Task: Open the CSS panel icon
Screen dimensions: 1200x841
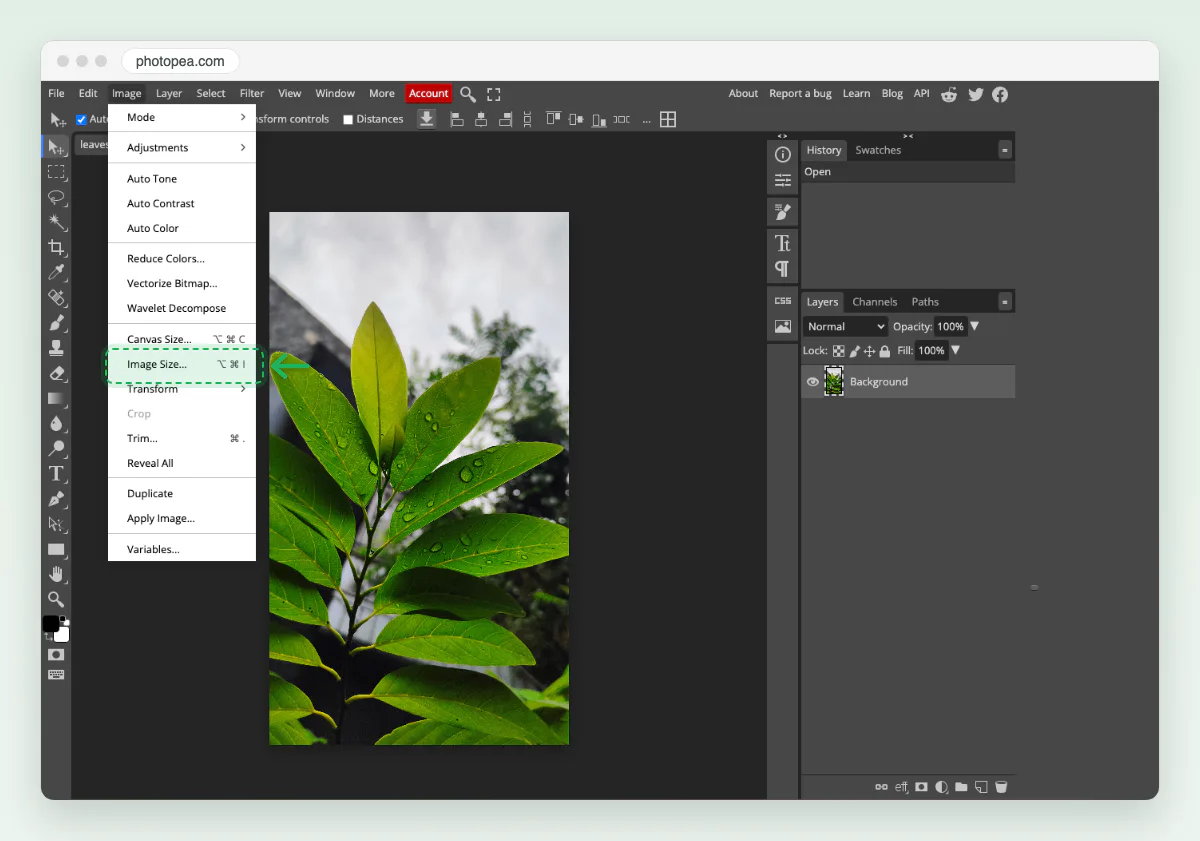Action: [783, 300]
